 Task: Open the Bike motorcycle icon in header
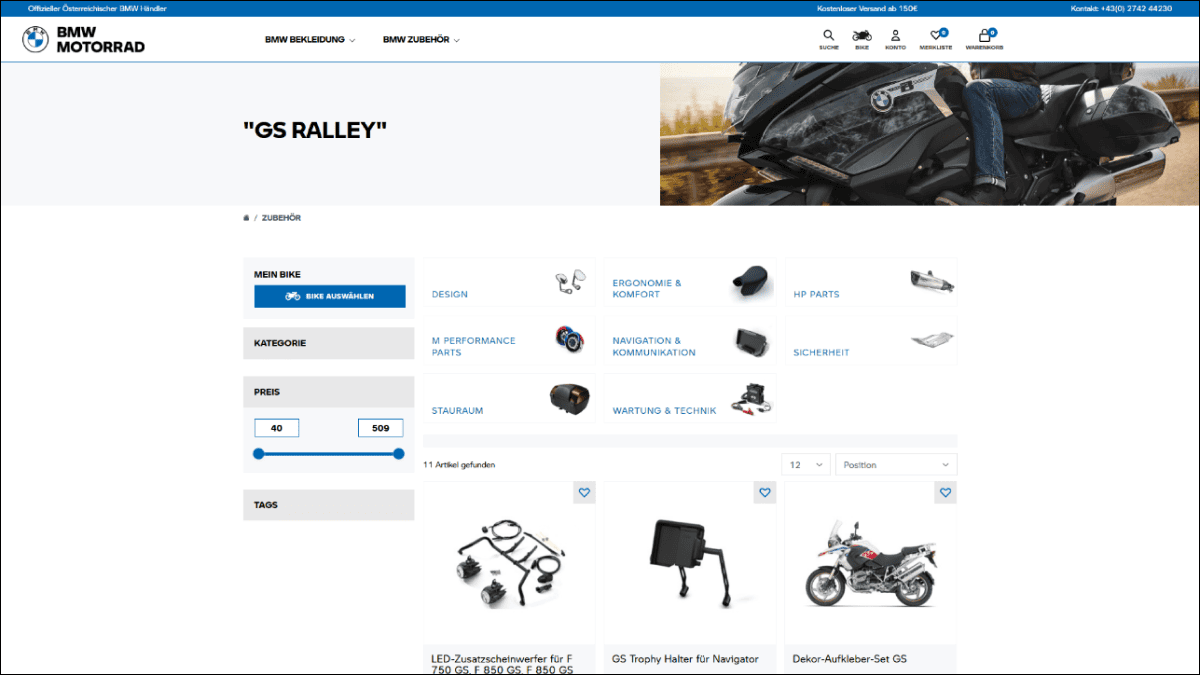[x=861, y=39]
